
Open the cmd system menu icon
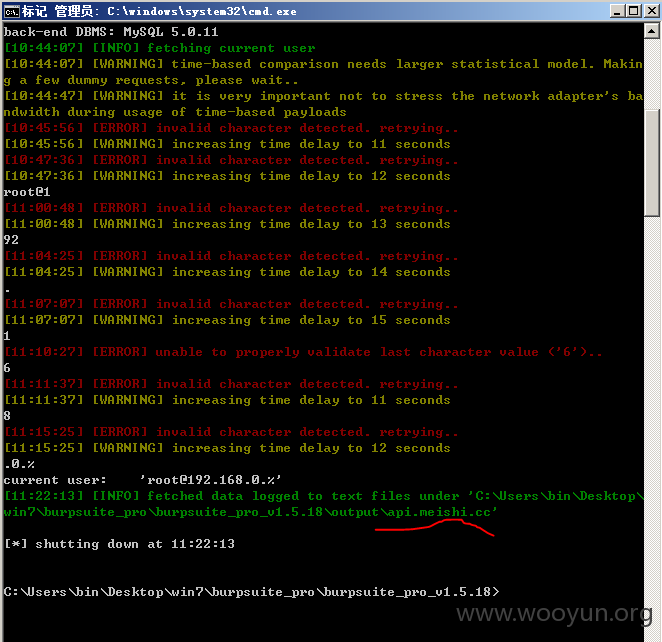coord(11,11)
